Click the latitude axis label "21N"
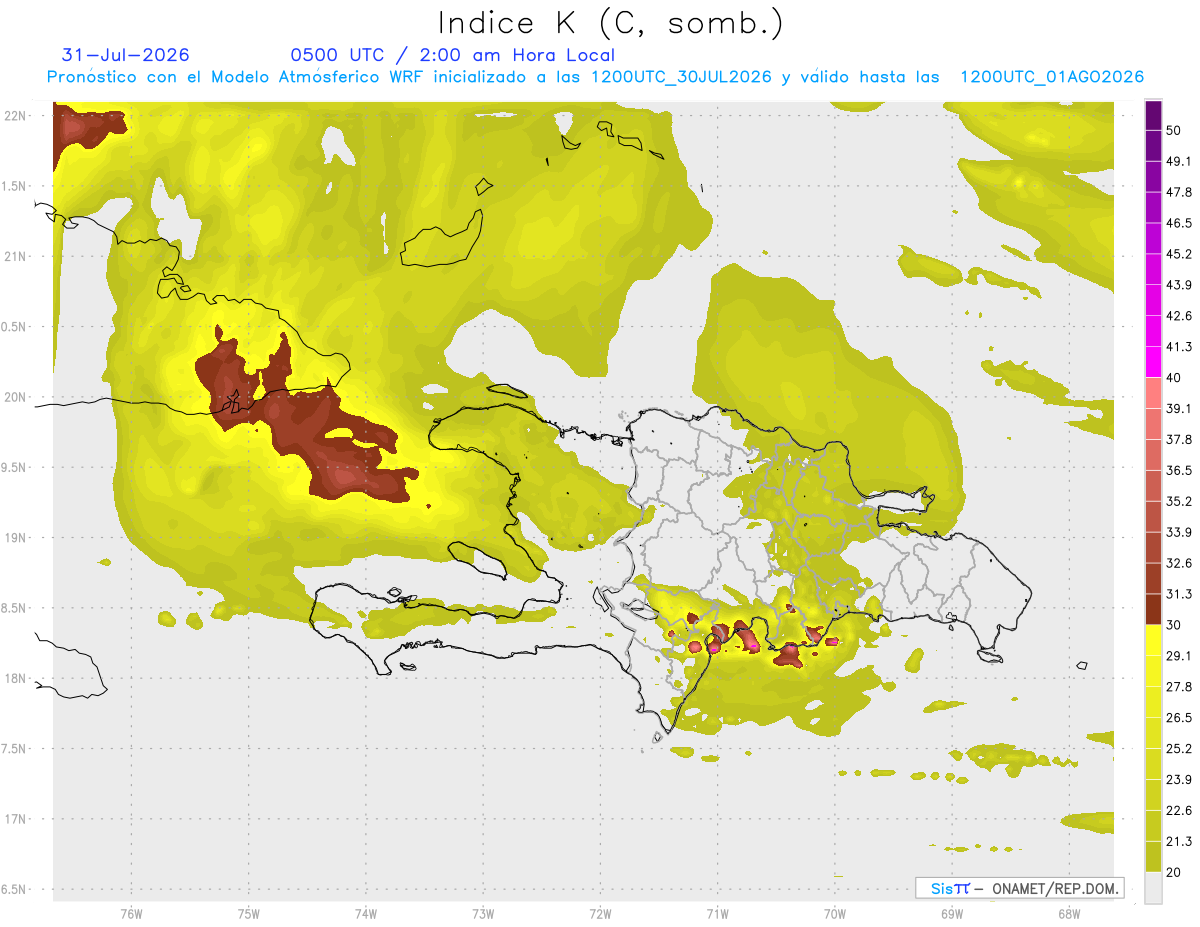Image resolution: width=1200 pixels, height=927 pixels. click(16, 256)
